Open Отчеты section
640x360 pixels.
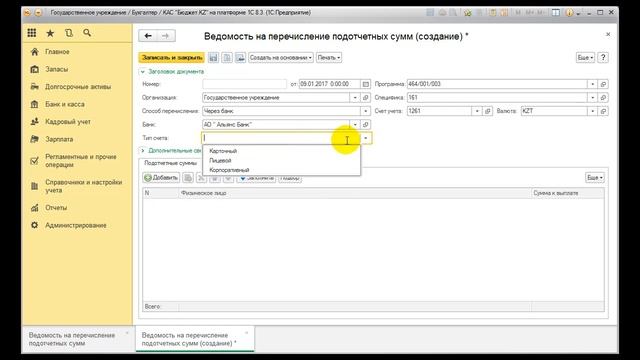pyautogui.click(x=56, y=208)
